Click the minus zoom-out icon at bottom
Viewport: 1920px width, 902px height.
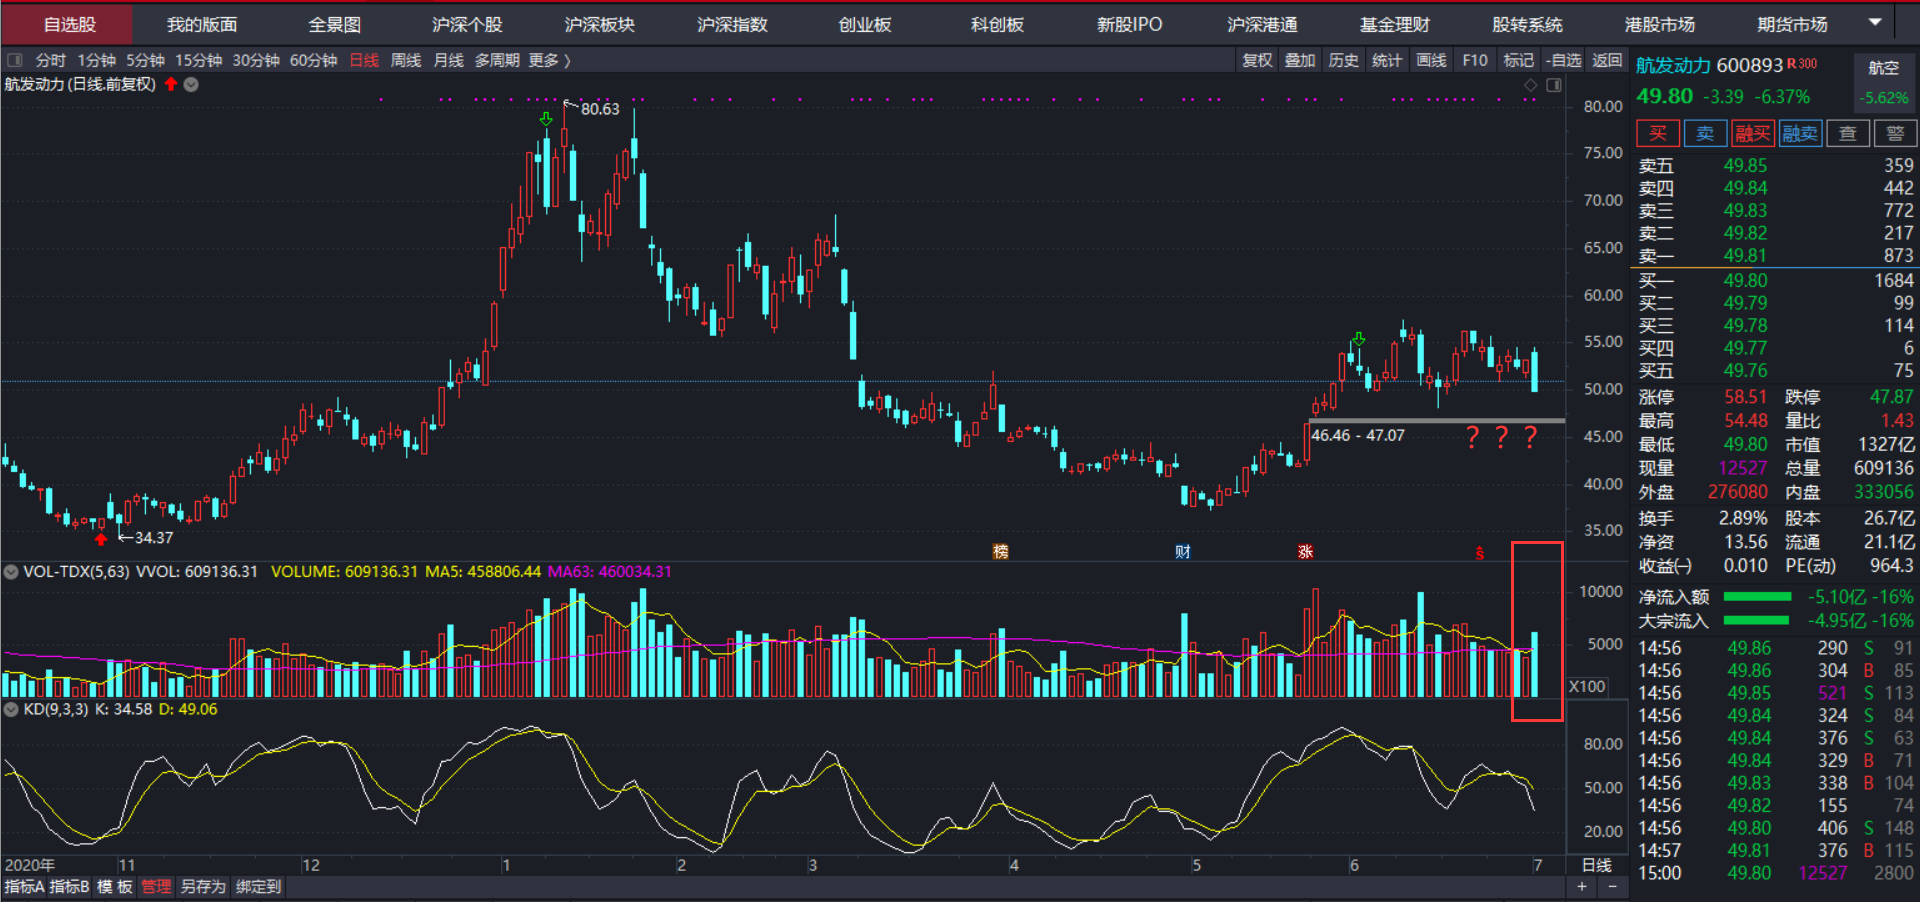pos(1612,887)
